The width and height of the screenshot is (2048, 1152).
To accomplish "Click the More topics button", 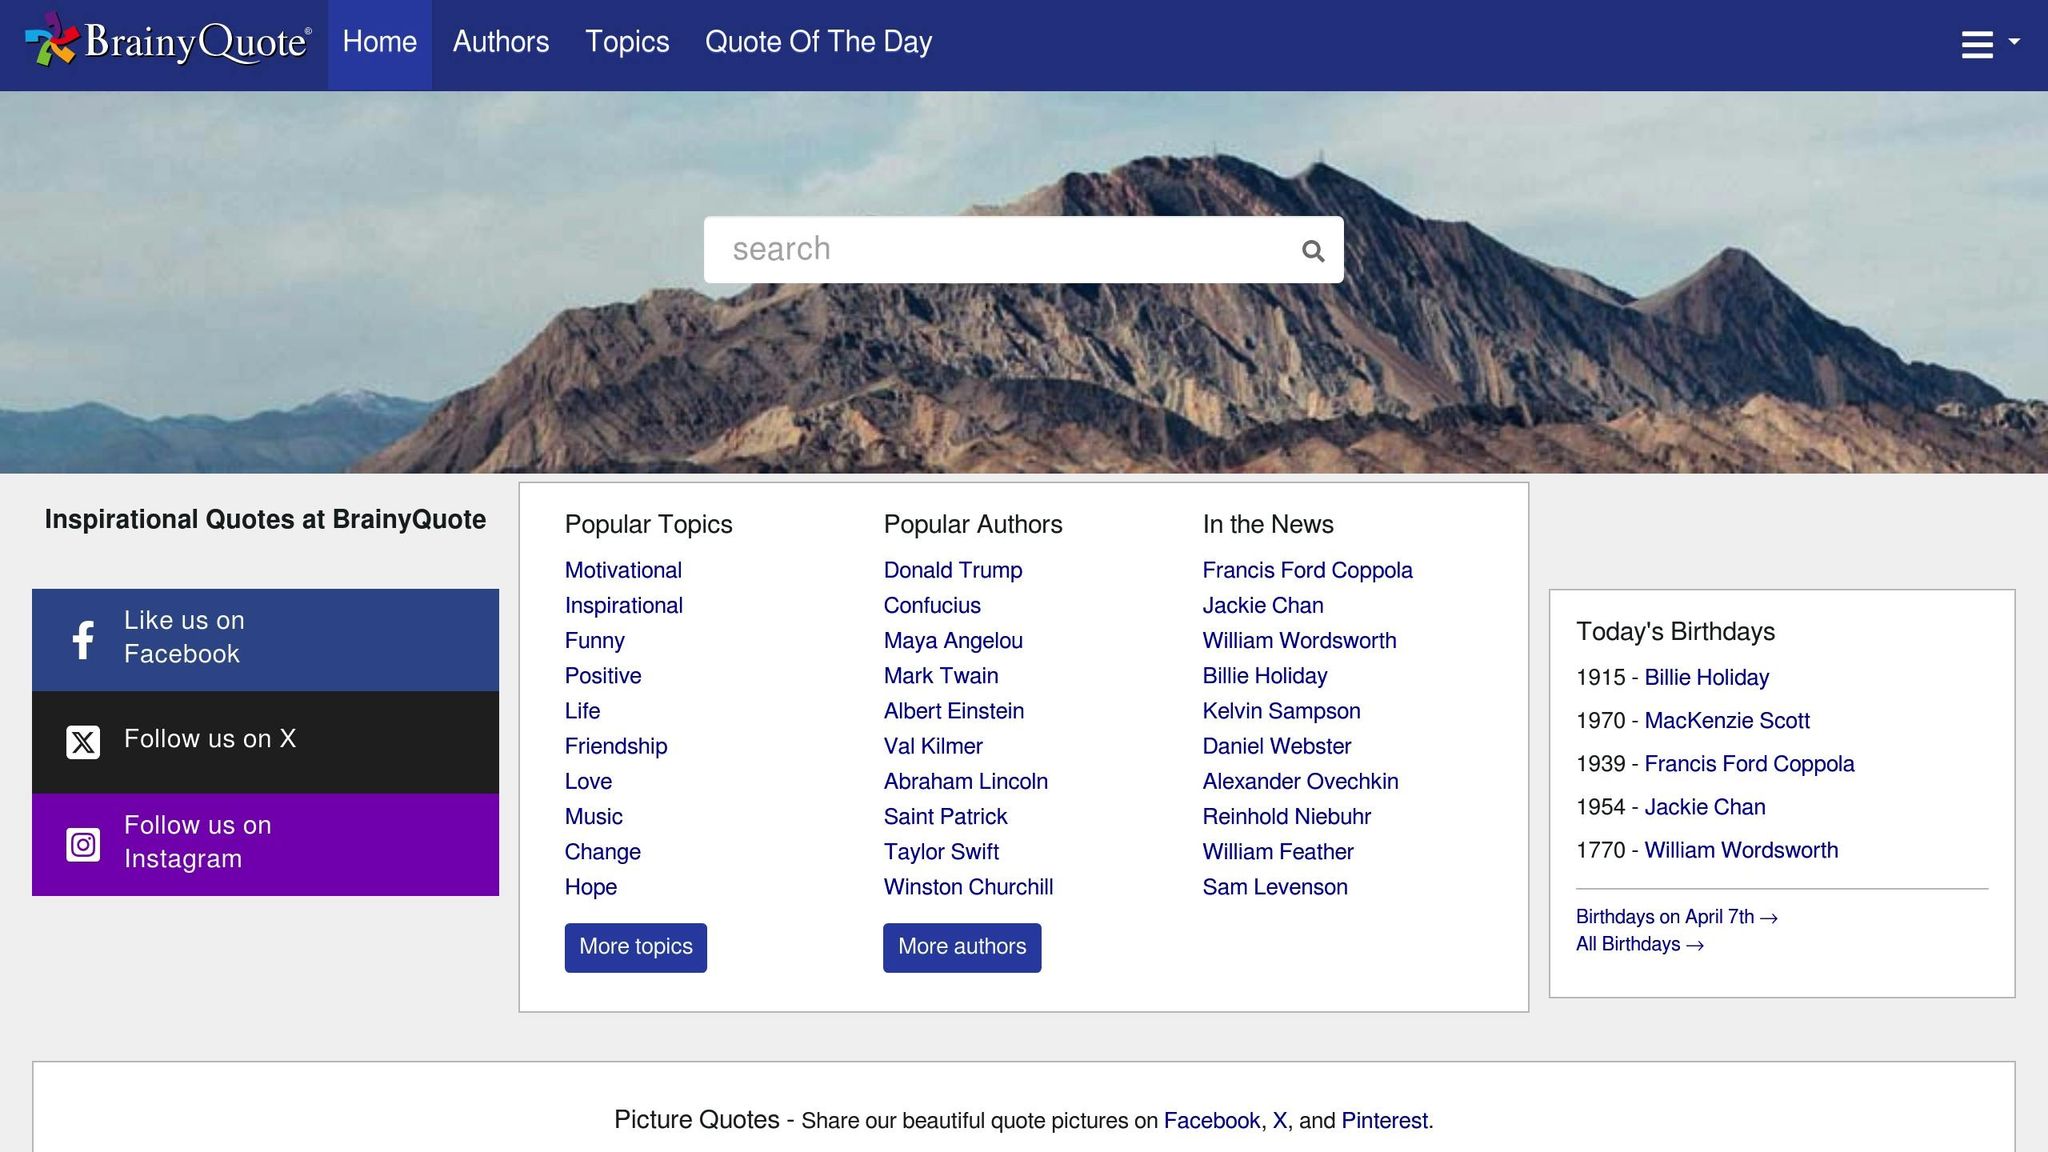I will pos(636,947).
